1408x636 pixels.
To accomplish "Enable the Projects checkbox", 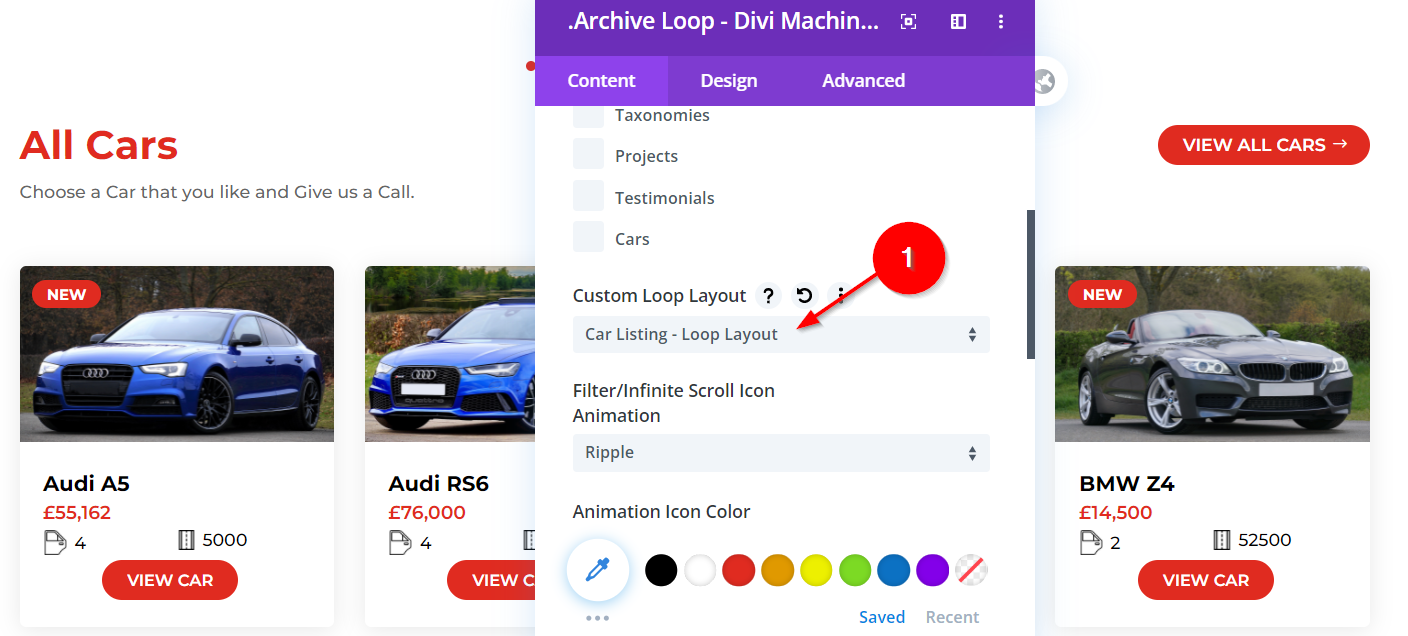I will point(588,155).
